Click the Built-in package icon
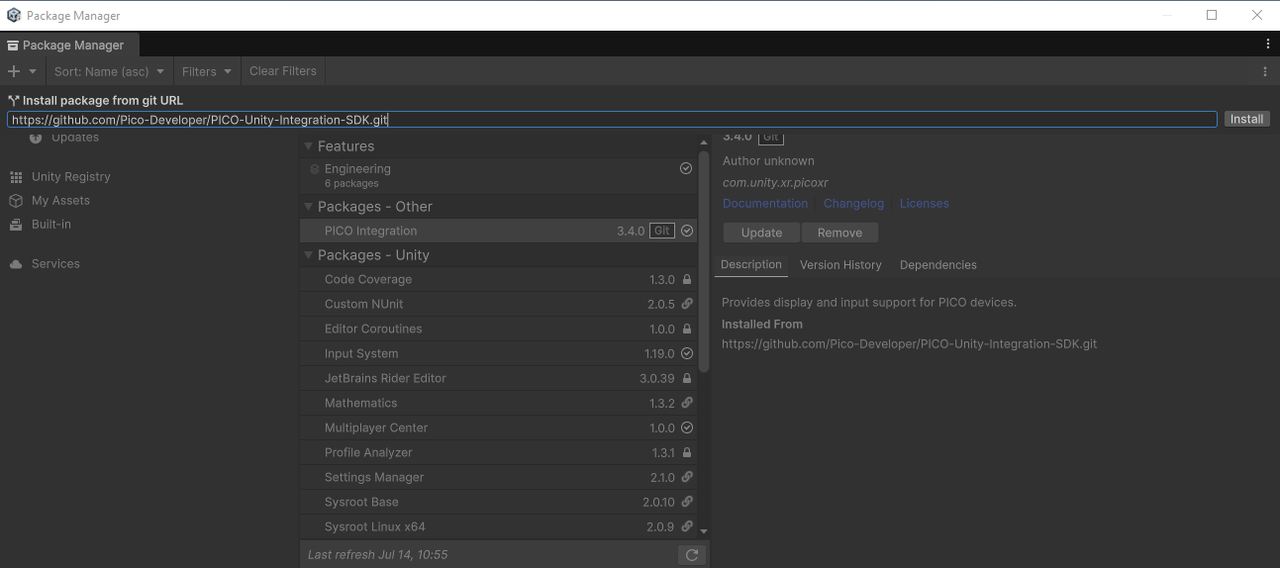This screenshot has height=568, width=1280. click(x=16, y=225)
